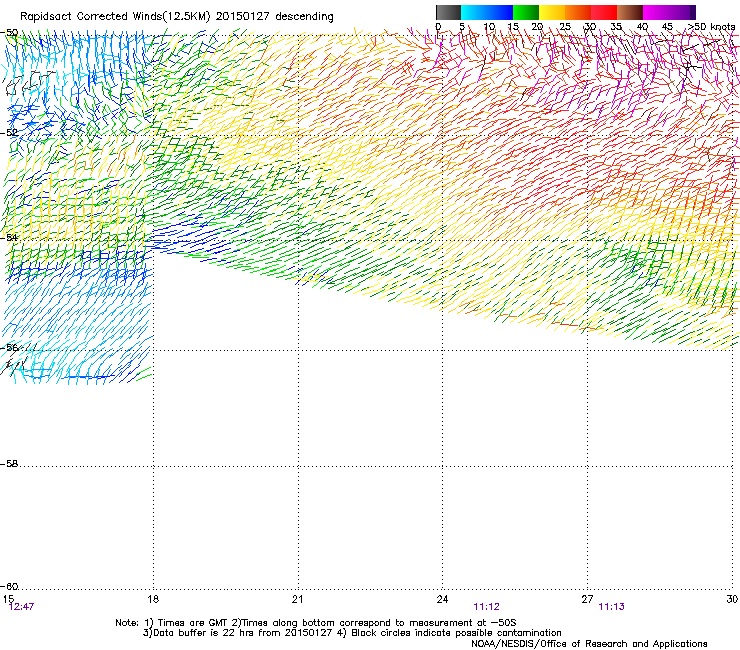740x650 pixels.
Task: Click the 'NOAA/NESDIS/Office of Research and Applications' credit
Action: 589,644
